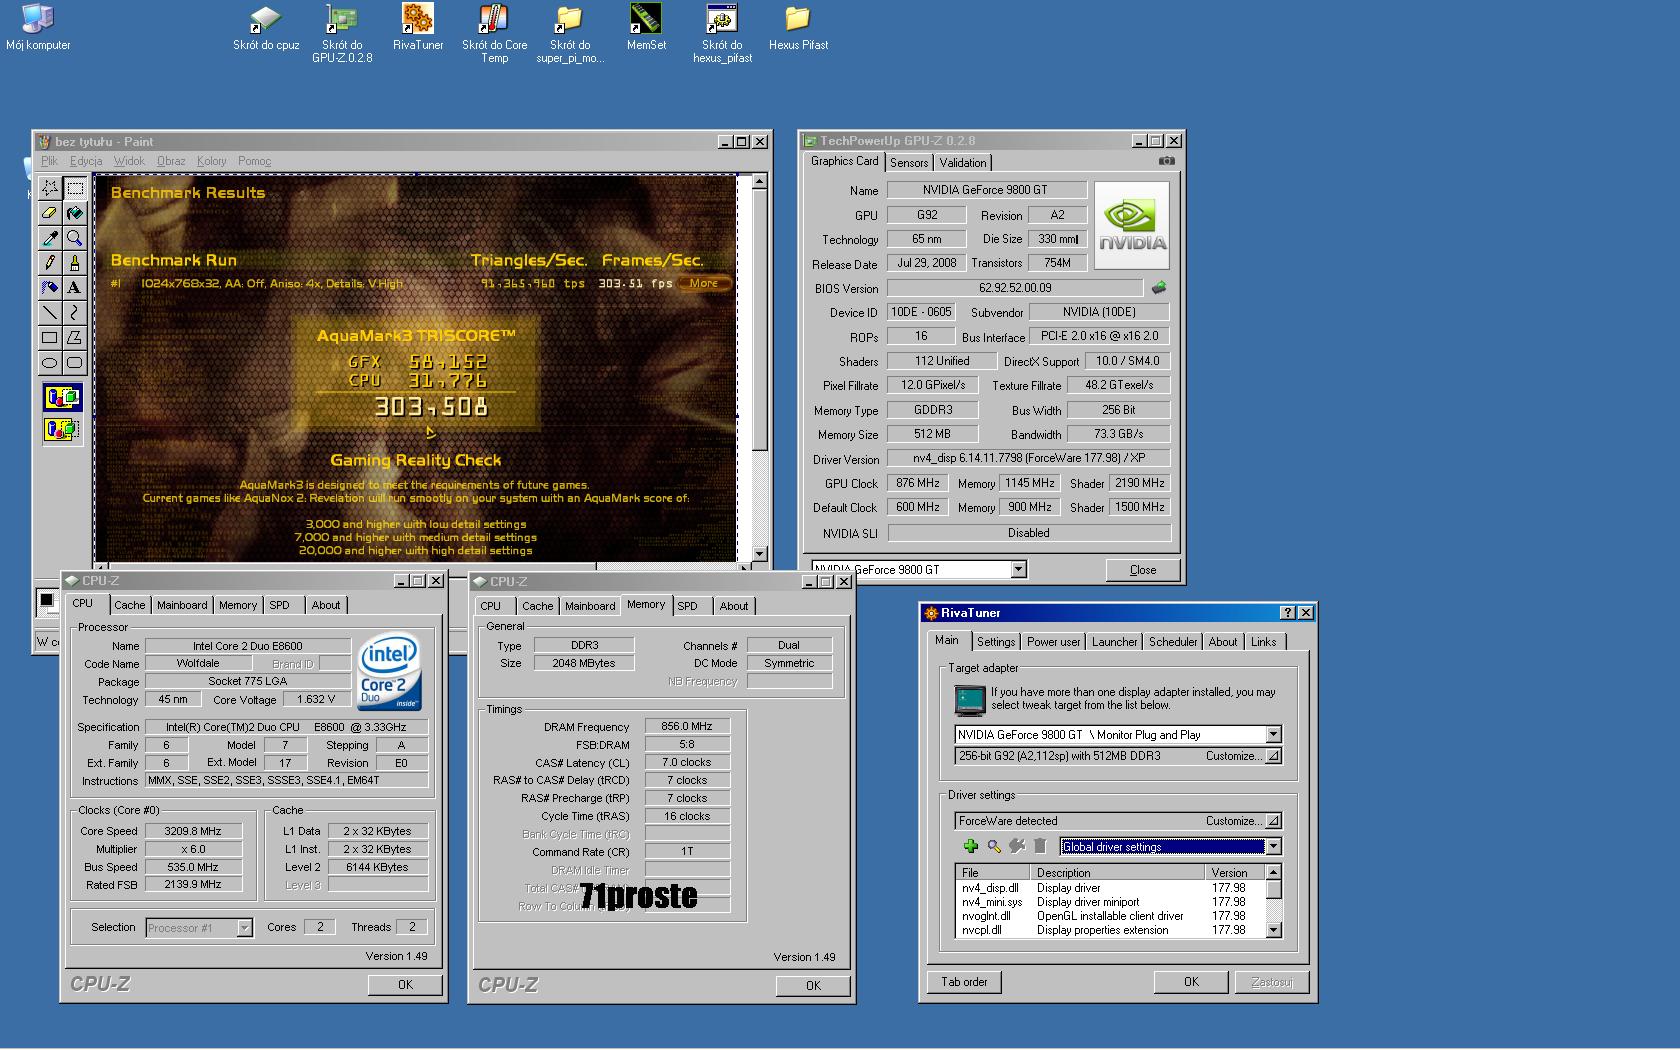The image size is (1680, 1050).
Task: Activate the Airbrush tool in Paint
Action: point(49,288)
